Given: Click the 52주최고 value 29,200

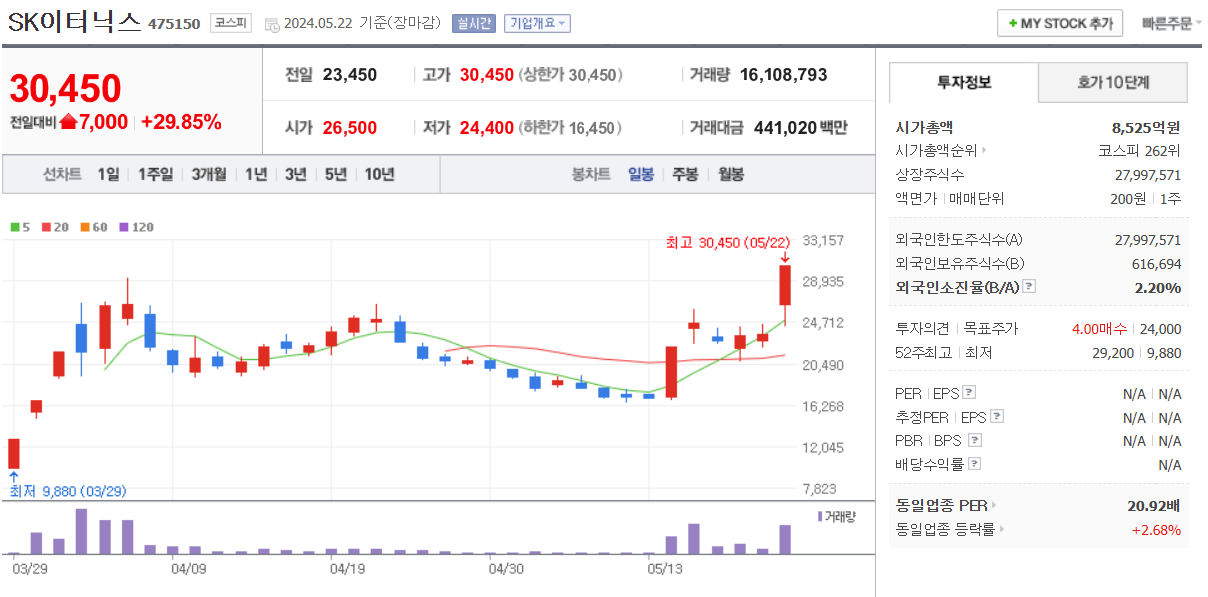Looking at the screenshot, I should (1115, 352).
